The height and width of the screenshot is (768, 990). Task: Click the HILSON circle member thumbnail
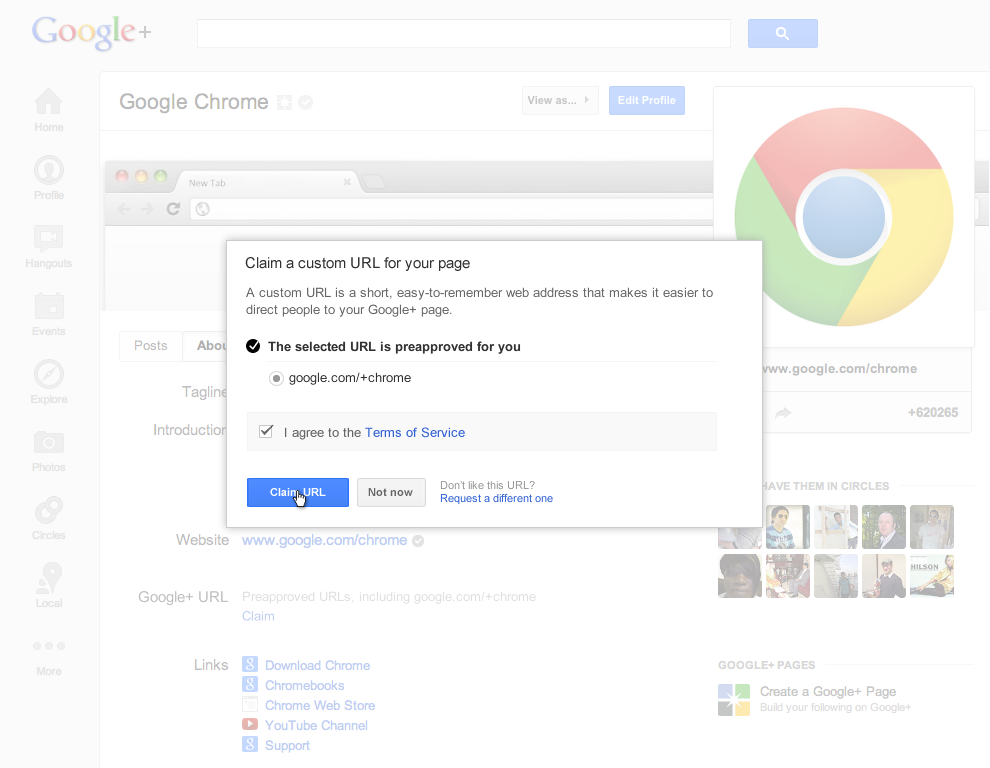932,576
